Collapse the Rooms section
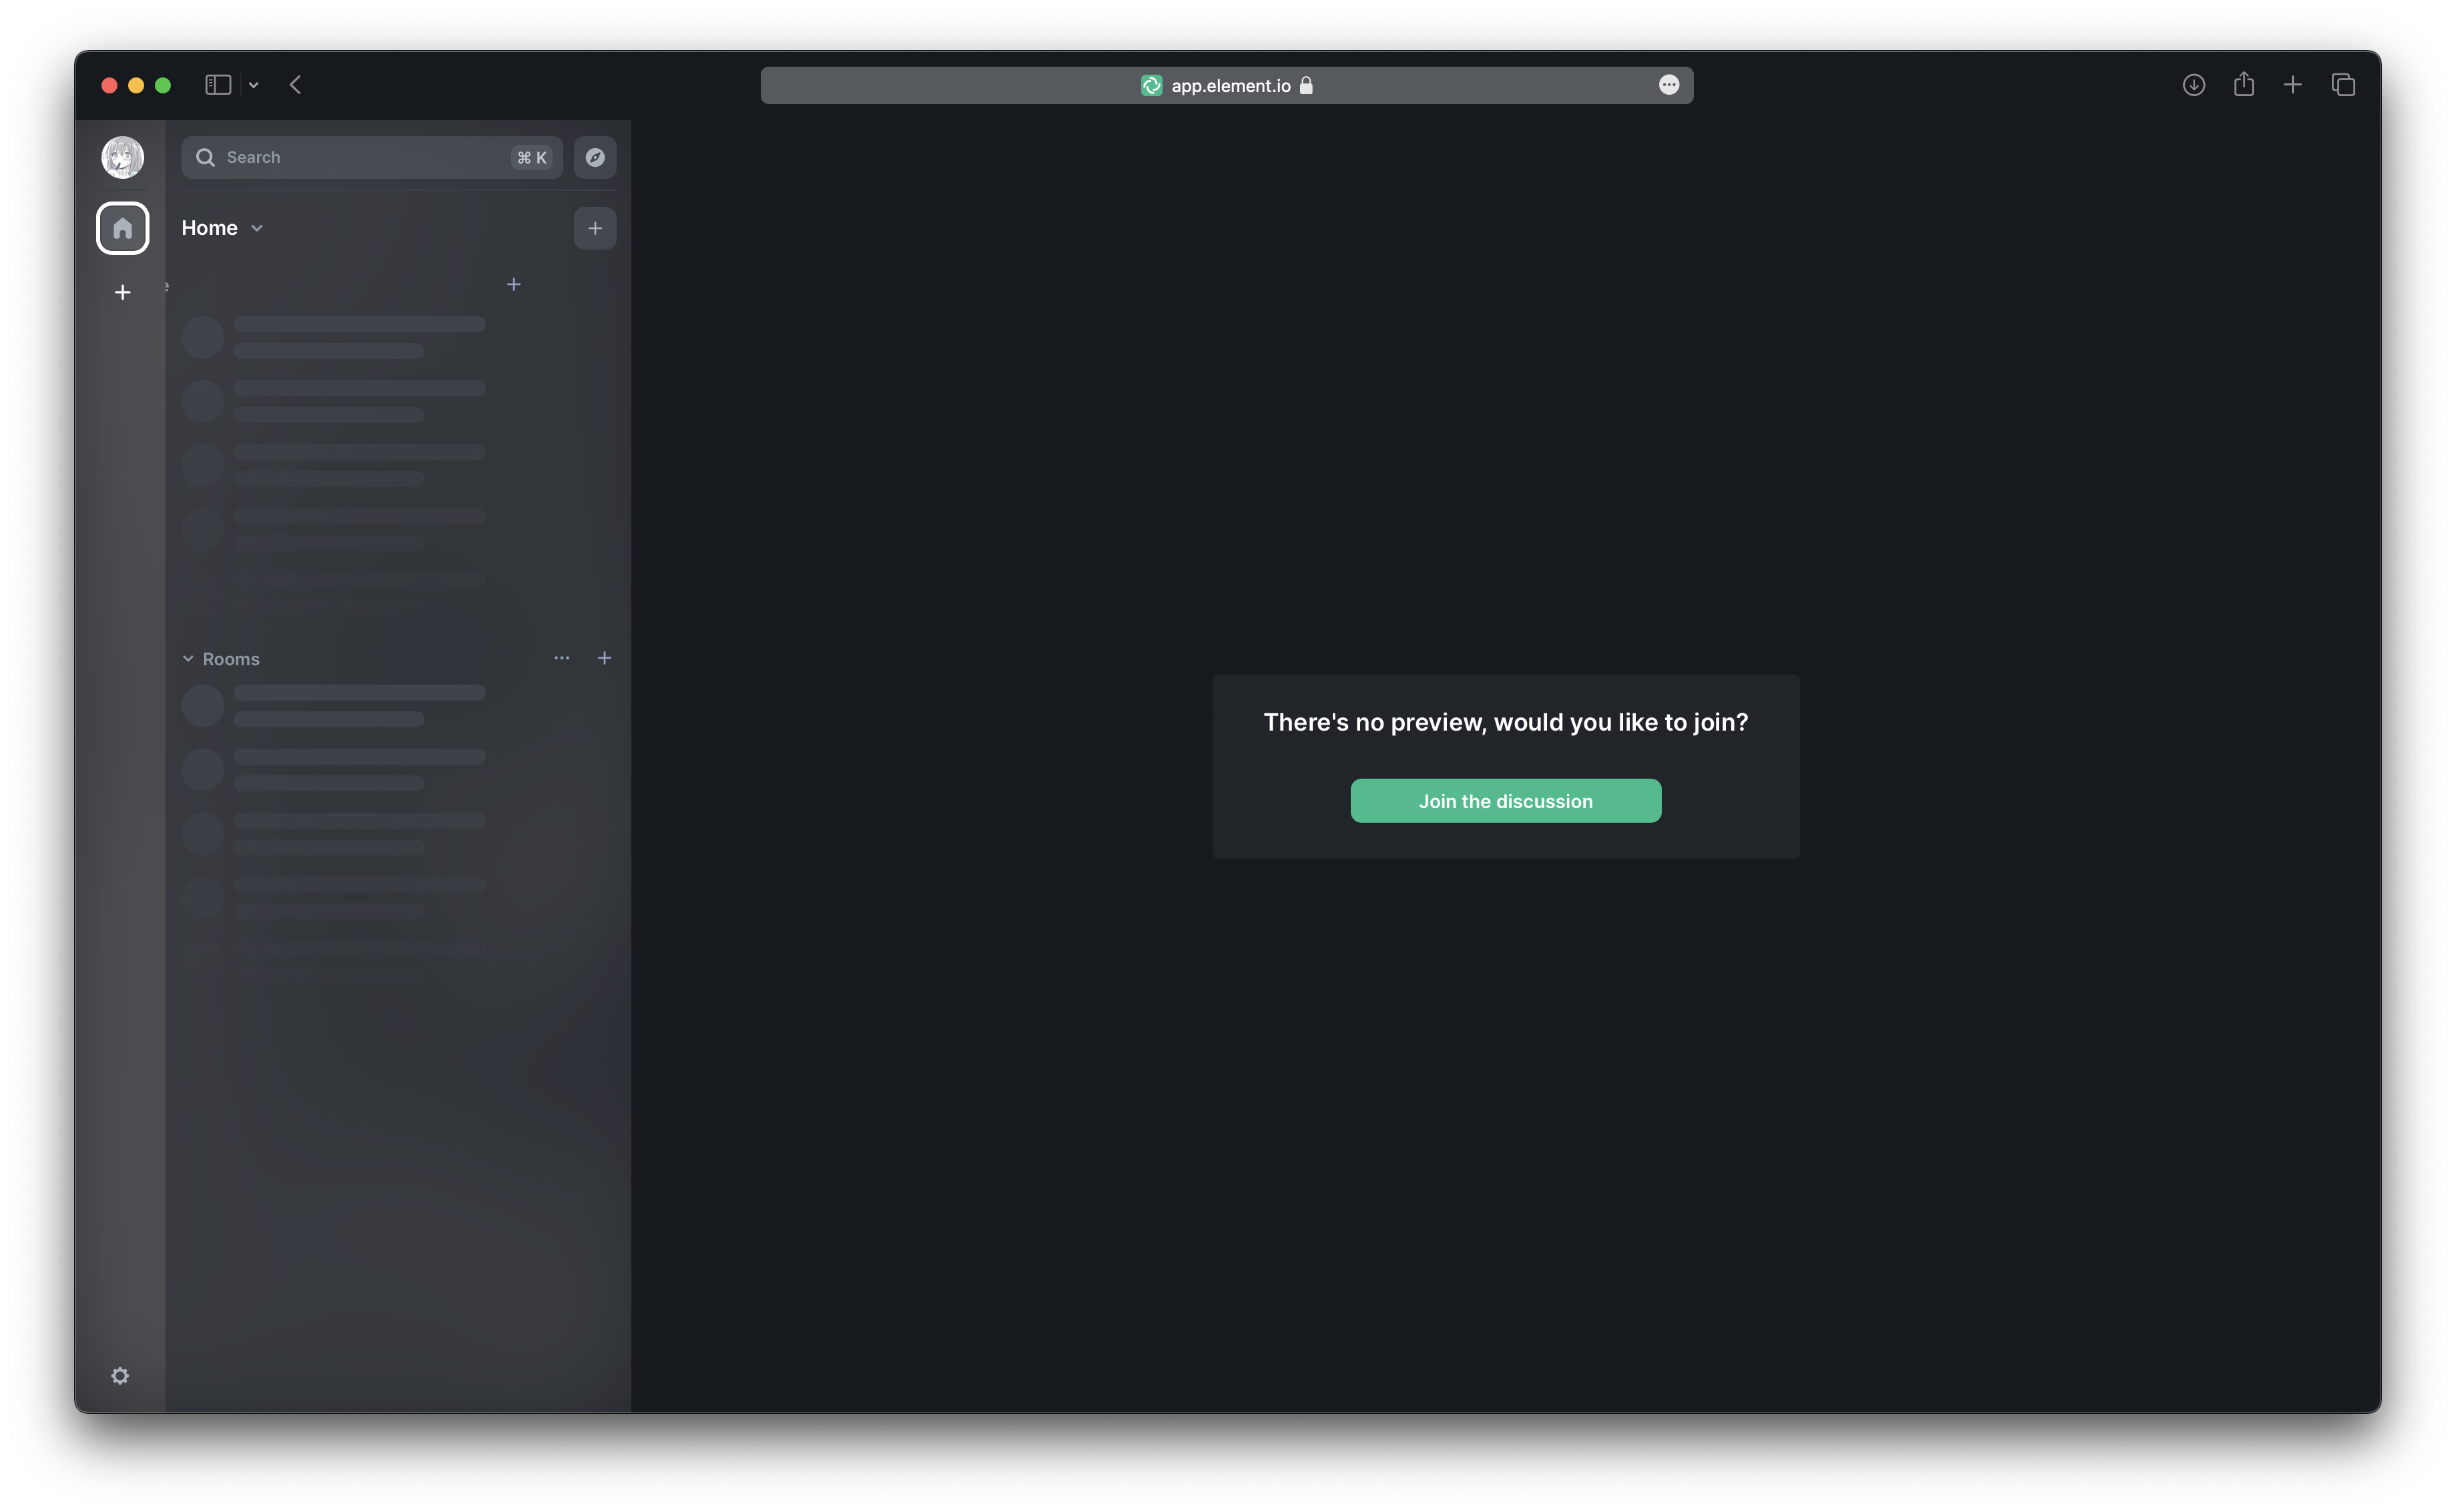Screen dimensions: 2456x1512 coord(188,659)
